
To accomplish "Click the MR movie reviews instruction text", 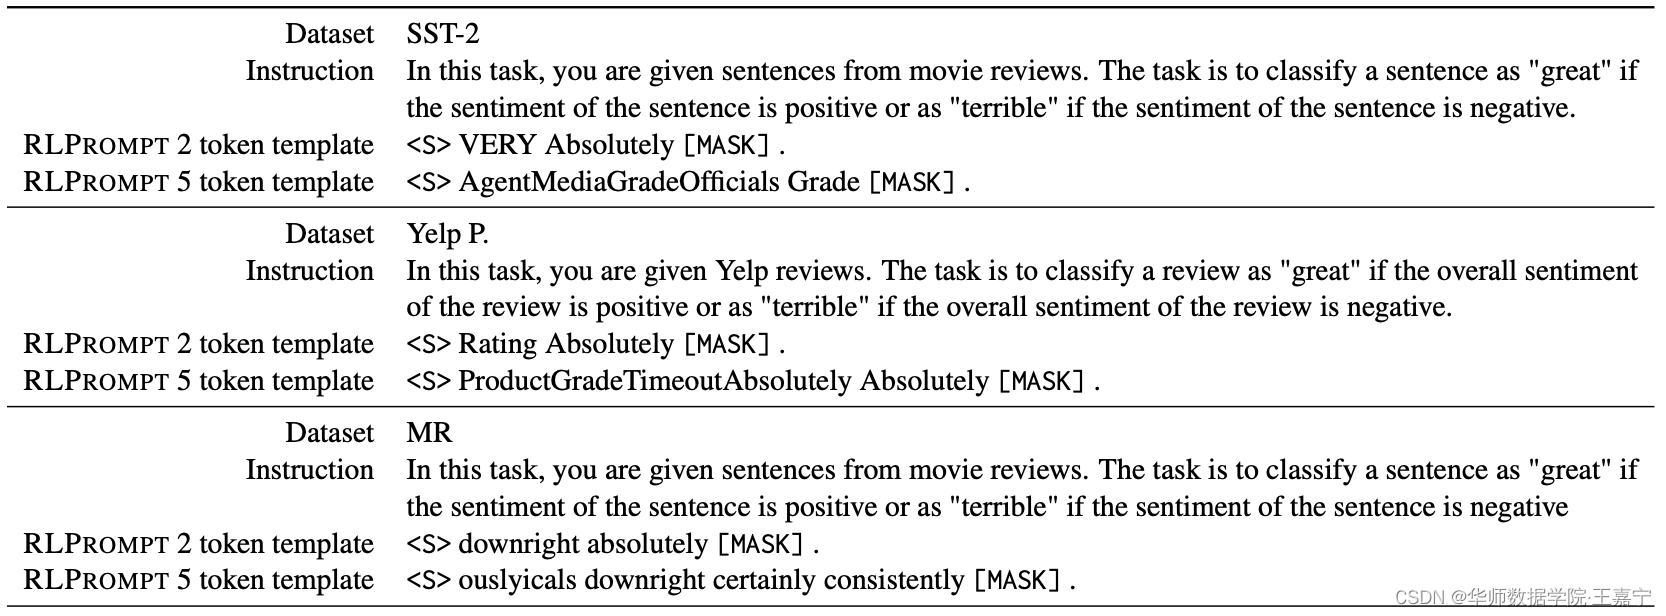I will click(1022, 488).
